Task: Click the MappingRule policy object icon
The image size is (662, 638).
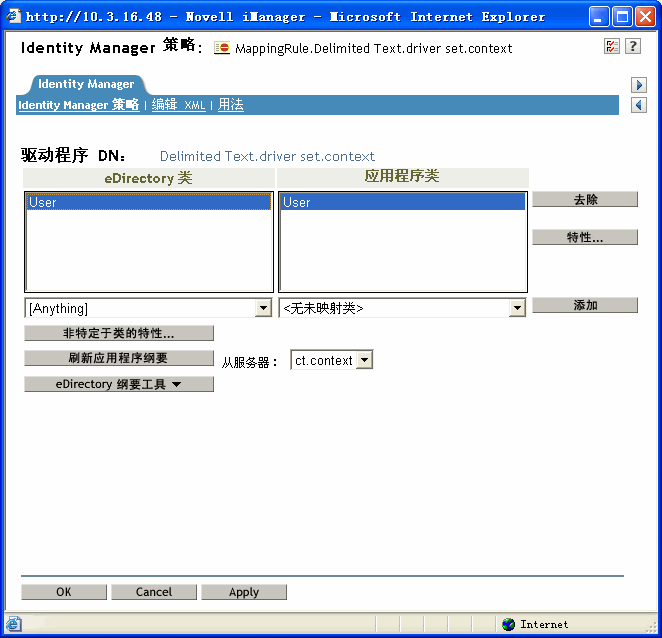Action: pyautogui.click(x=222, y=48)
